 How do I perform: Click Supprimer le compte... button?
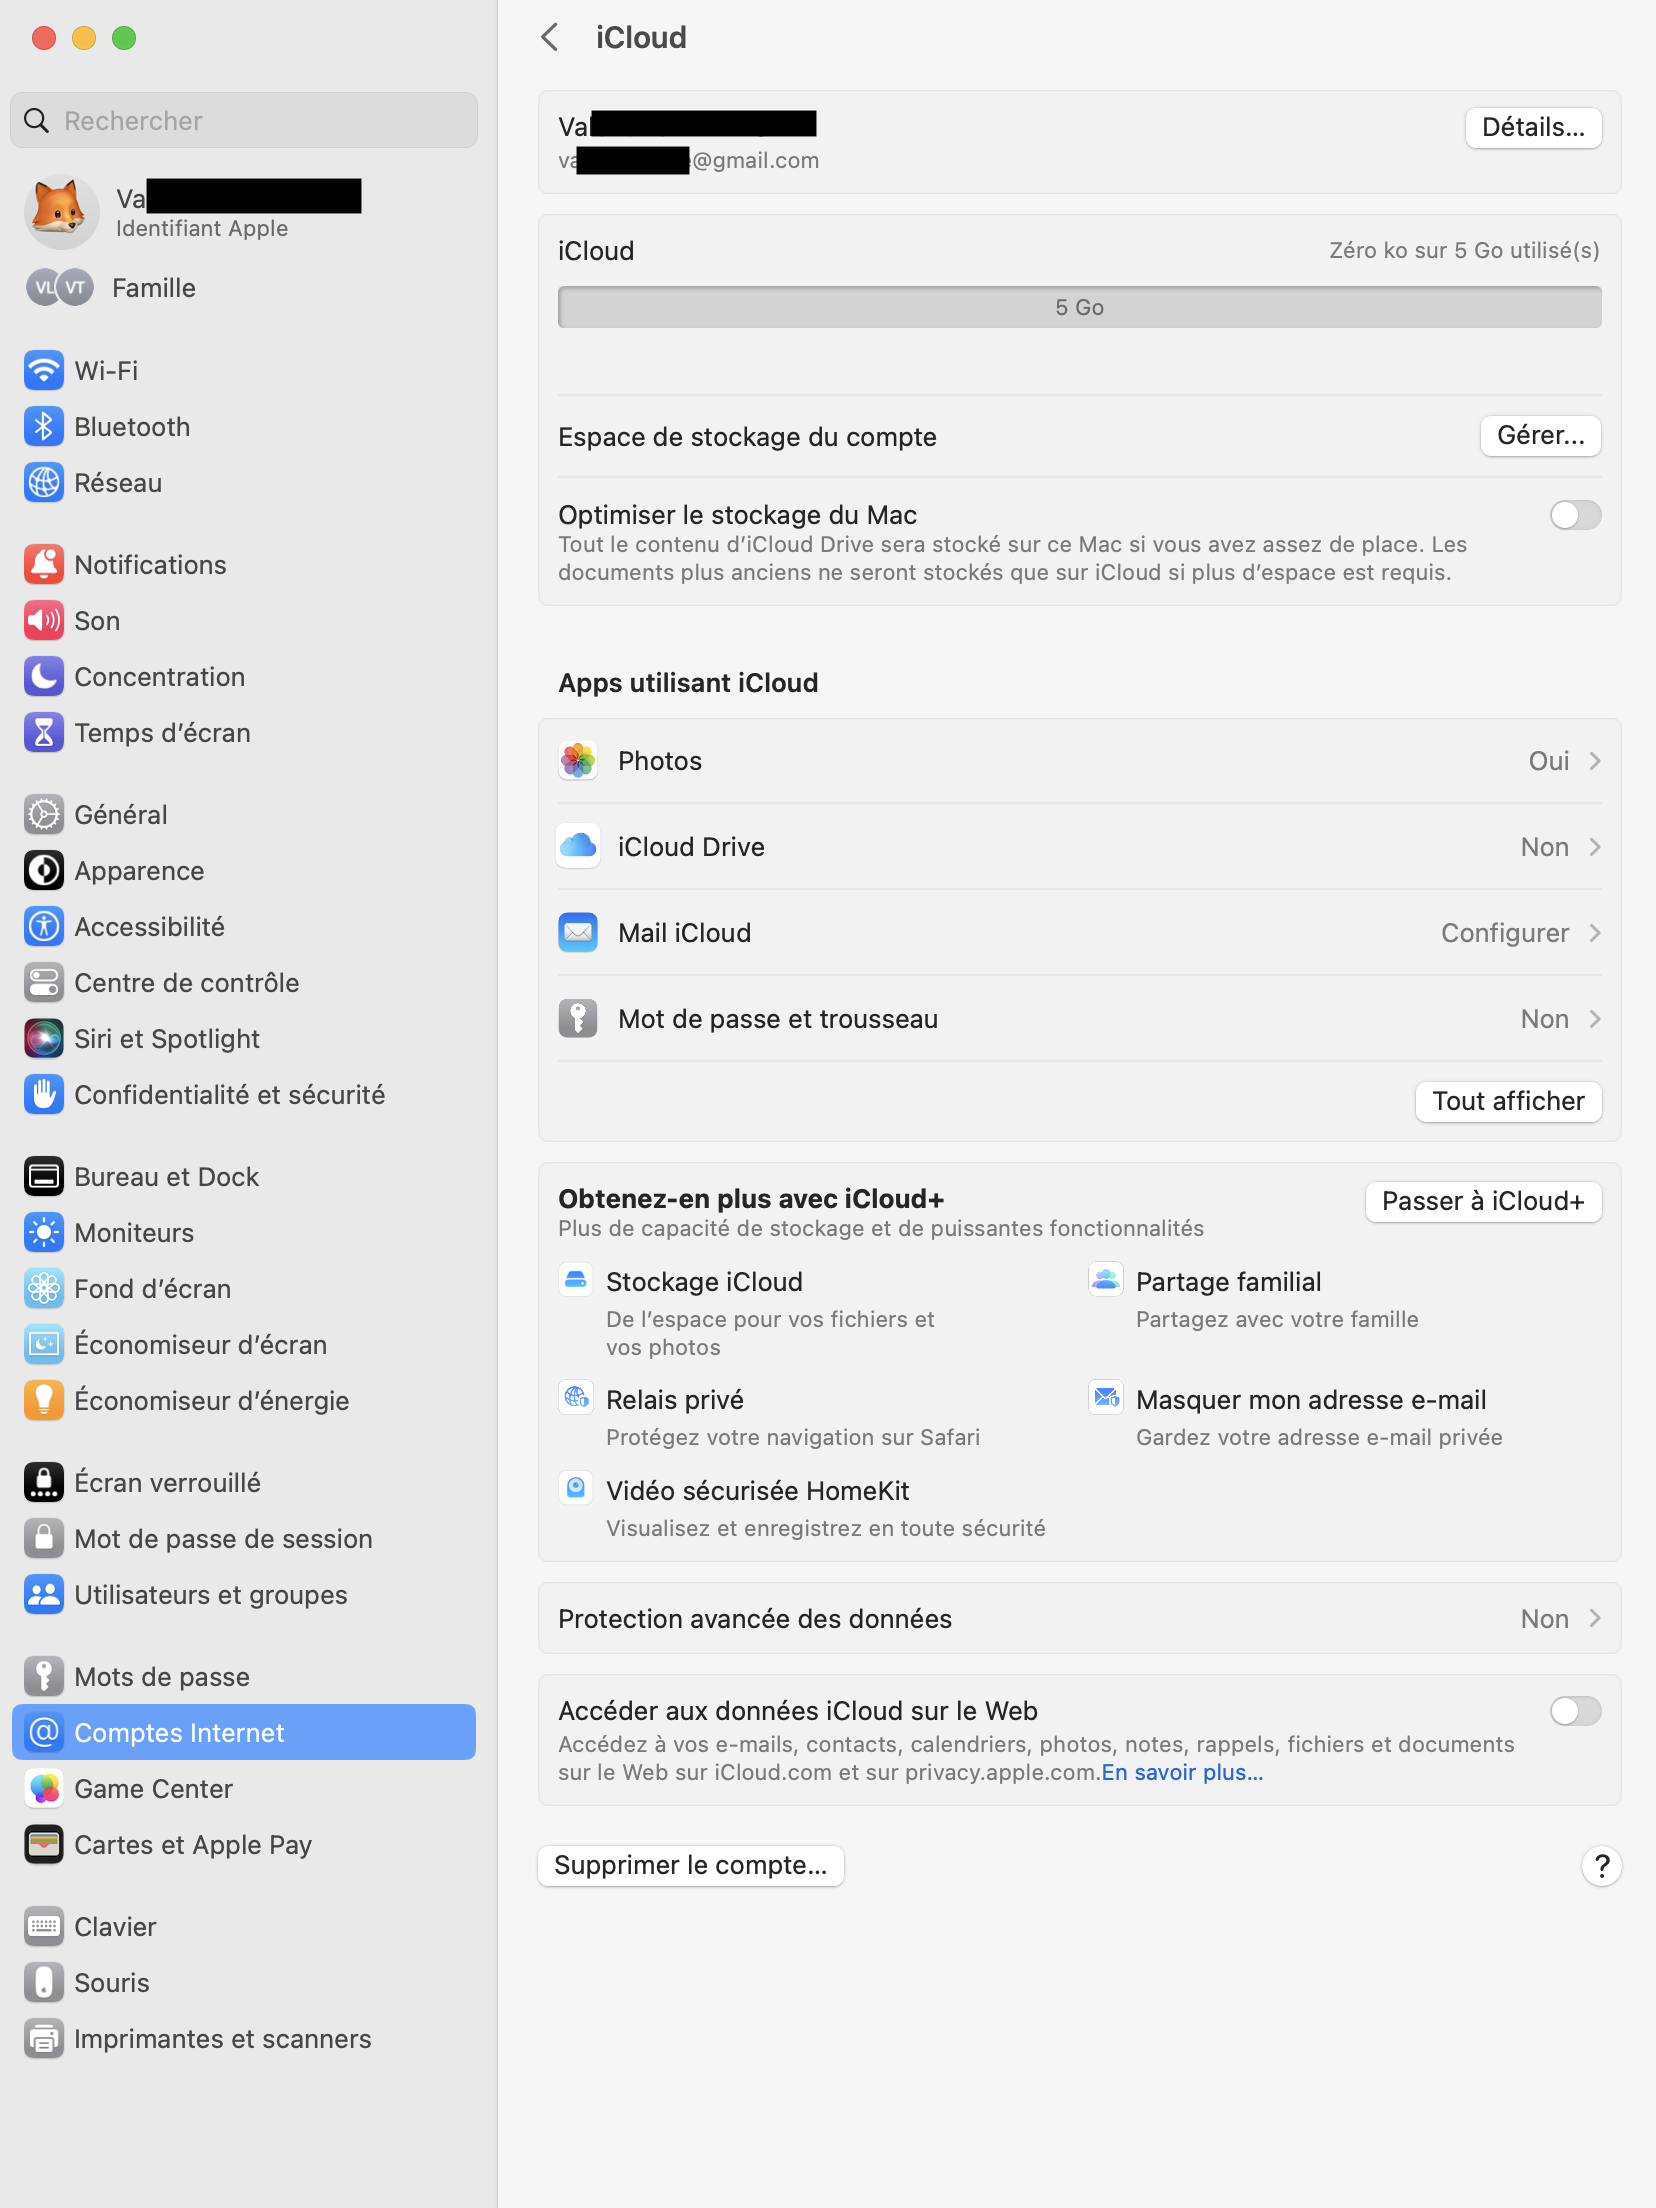pos(691,1866)
